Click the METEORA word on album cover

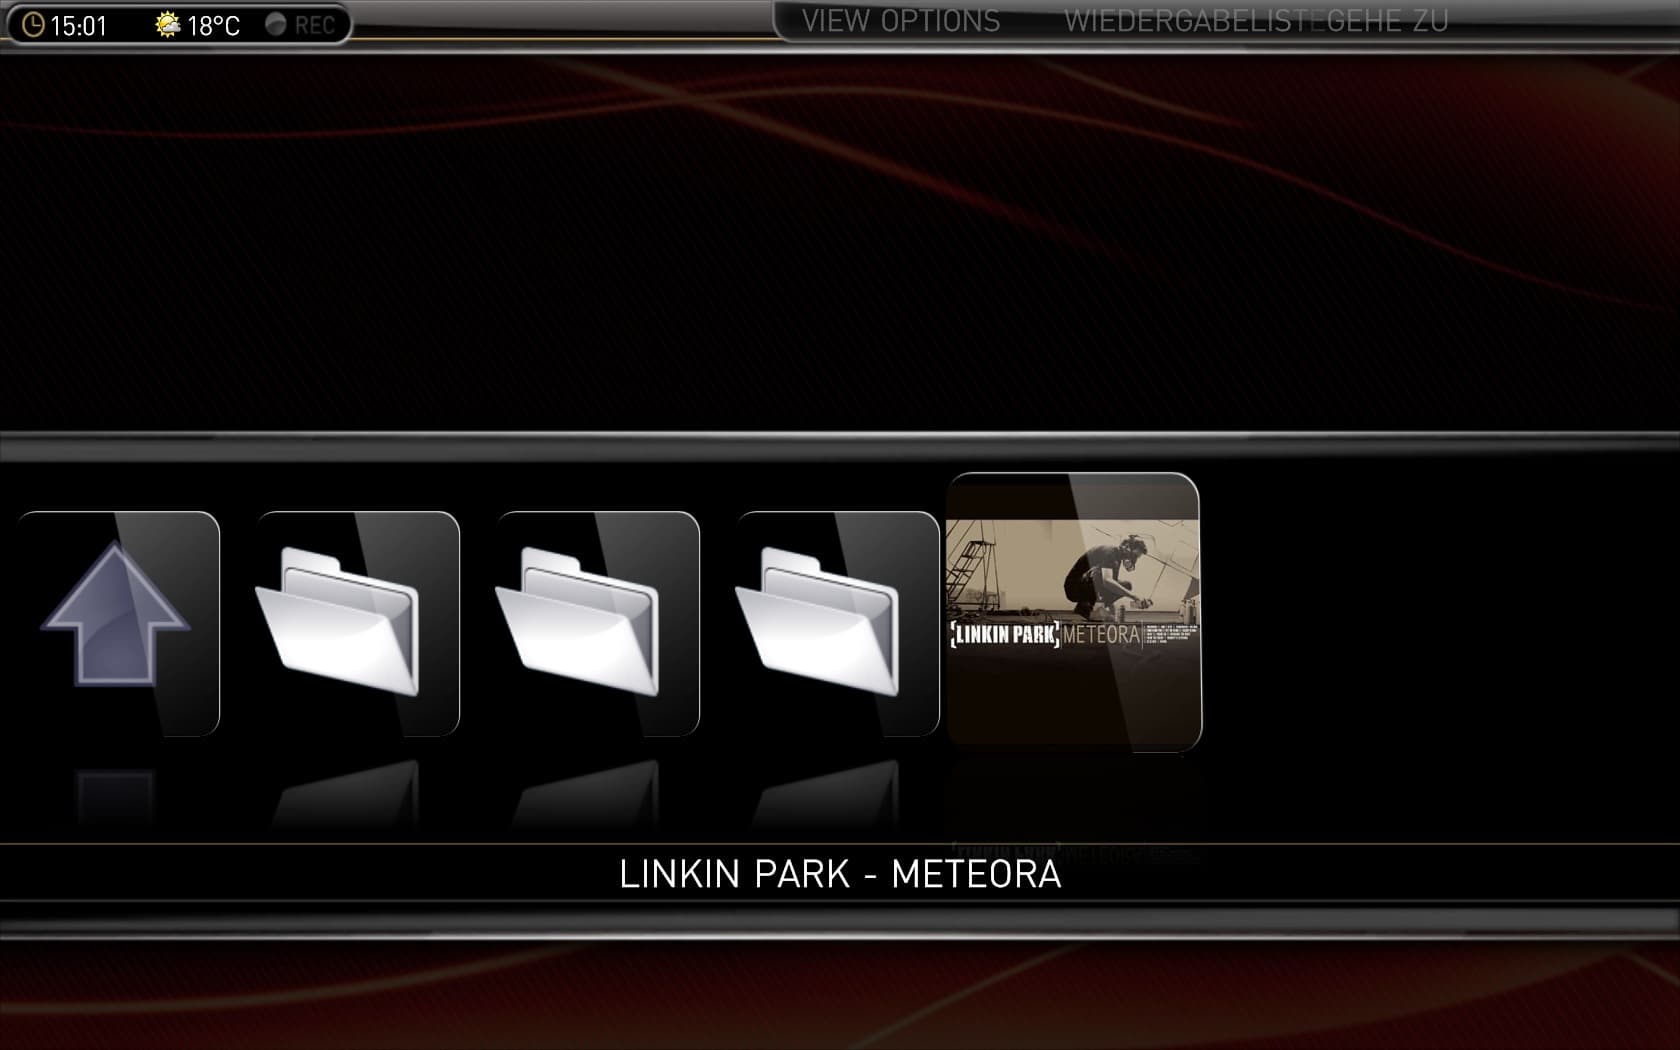pyautogui.click(x=1101, y=634)
